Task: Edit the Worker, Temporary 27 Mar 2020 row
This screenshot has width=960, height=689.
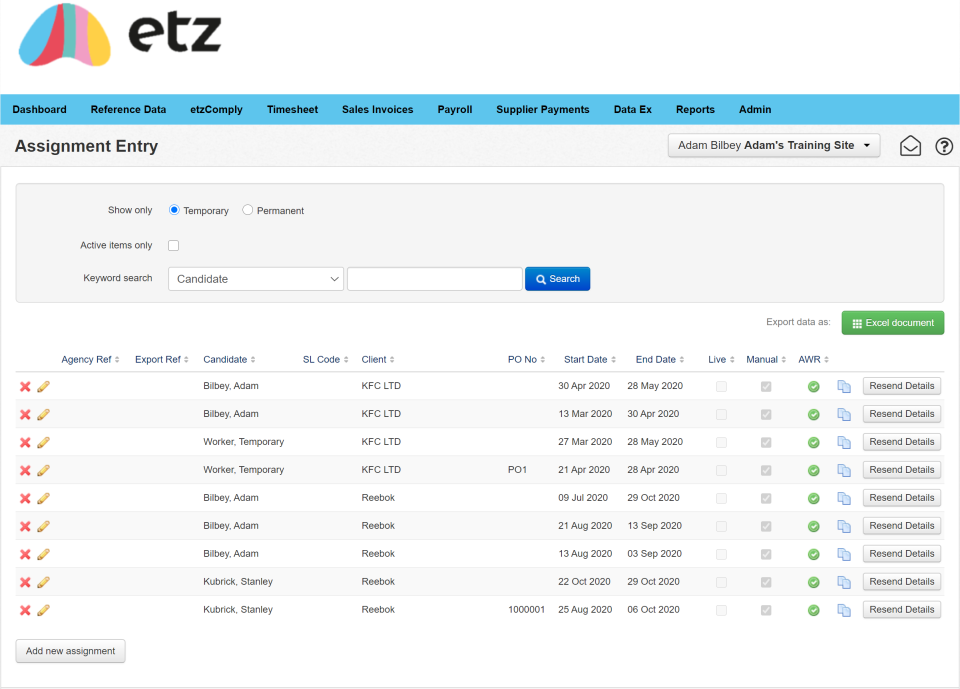Action: tap(43, 442)
